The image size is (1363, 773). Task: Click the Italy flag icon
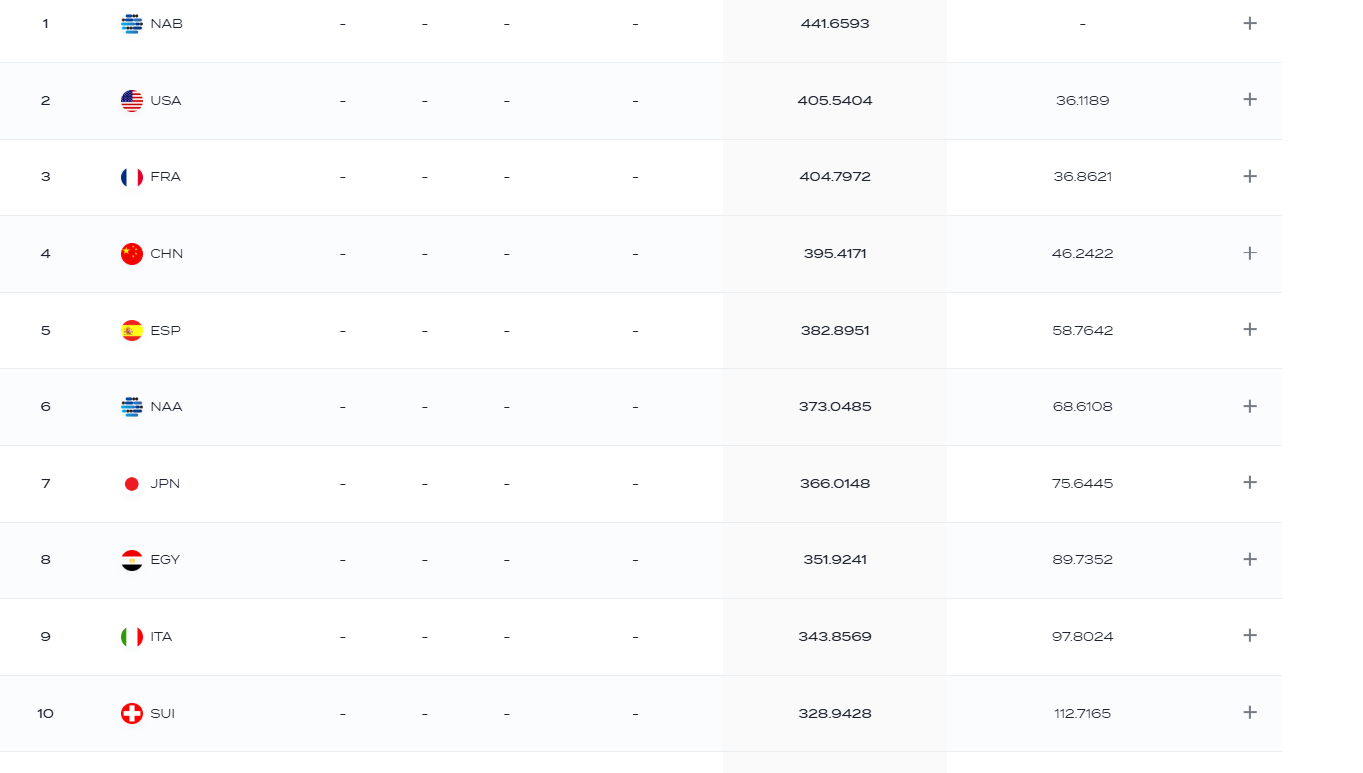pos(132,636)
